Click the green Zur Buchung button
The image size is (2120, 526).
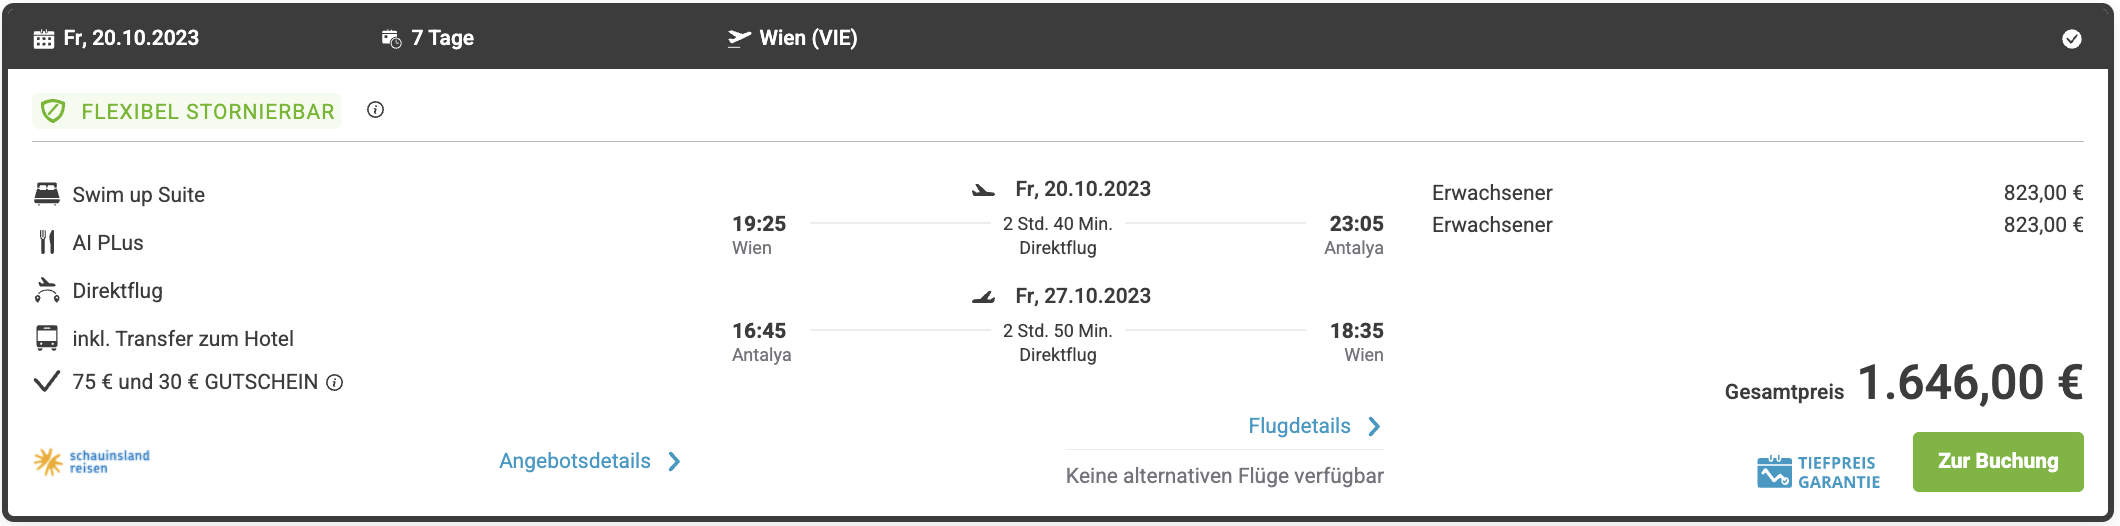tap(1998, 461)
